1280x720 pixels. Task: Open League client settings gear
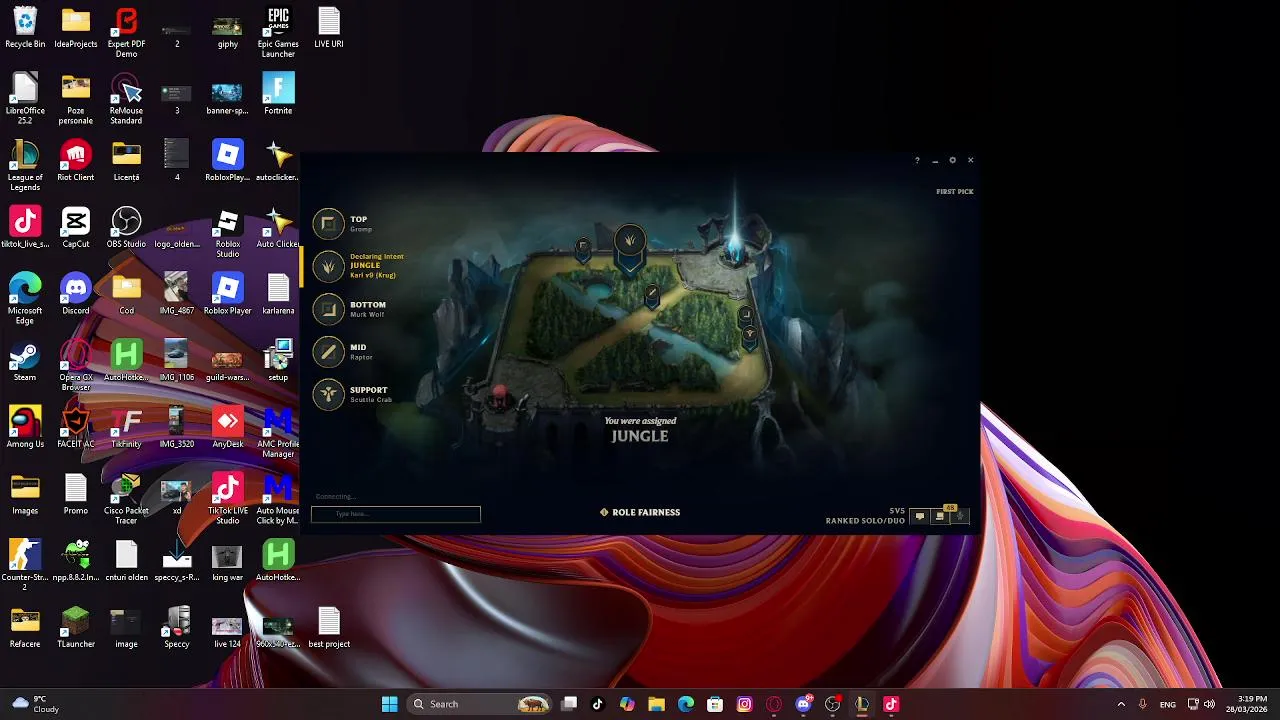click(x=952, y=160)
